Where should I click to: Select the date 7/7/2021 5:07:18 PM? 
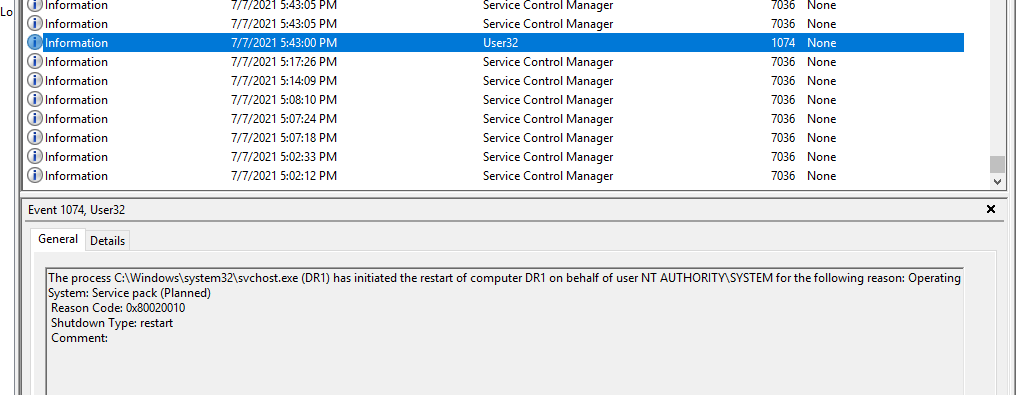tap(284, 138)
